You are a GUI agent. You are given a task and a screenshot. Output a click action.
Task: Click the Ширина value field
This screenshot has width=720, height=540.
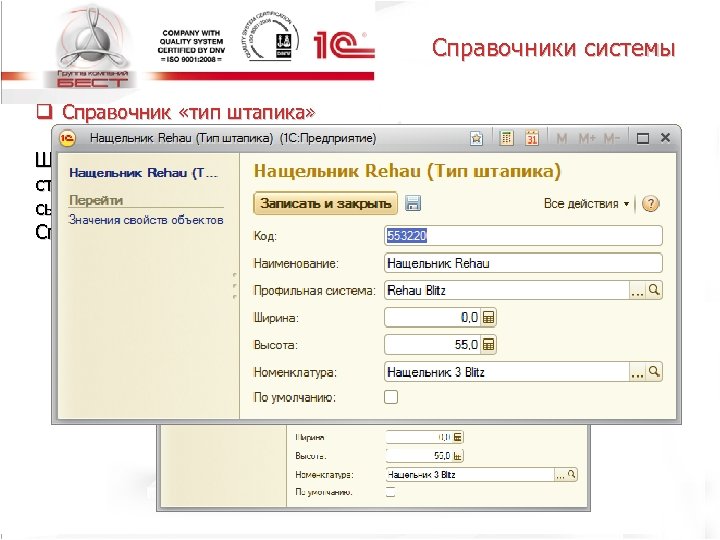[432, 317]
